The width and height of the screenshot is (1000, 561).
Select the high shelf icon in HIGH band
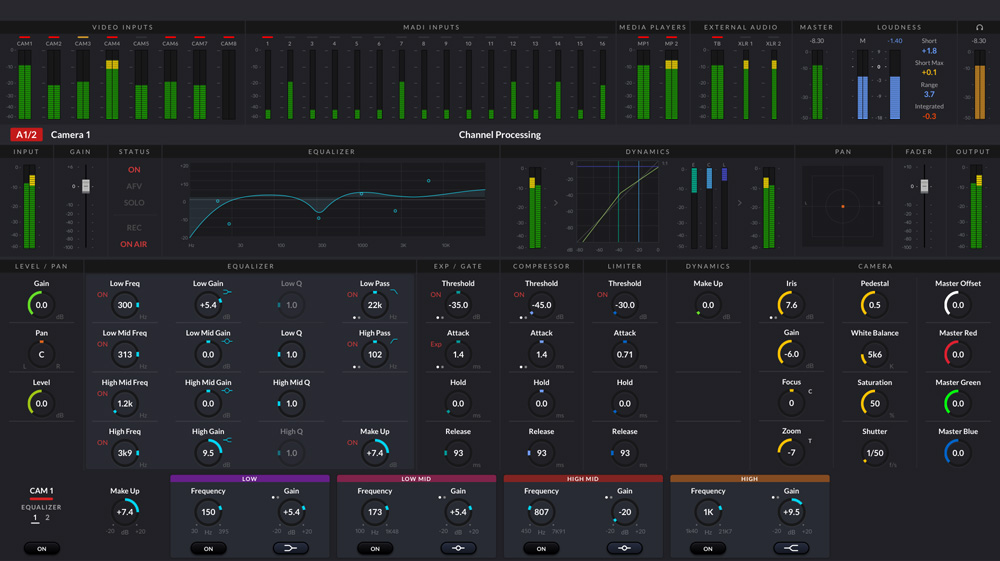point(791,548)
